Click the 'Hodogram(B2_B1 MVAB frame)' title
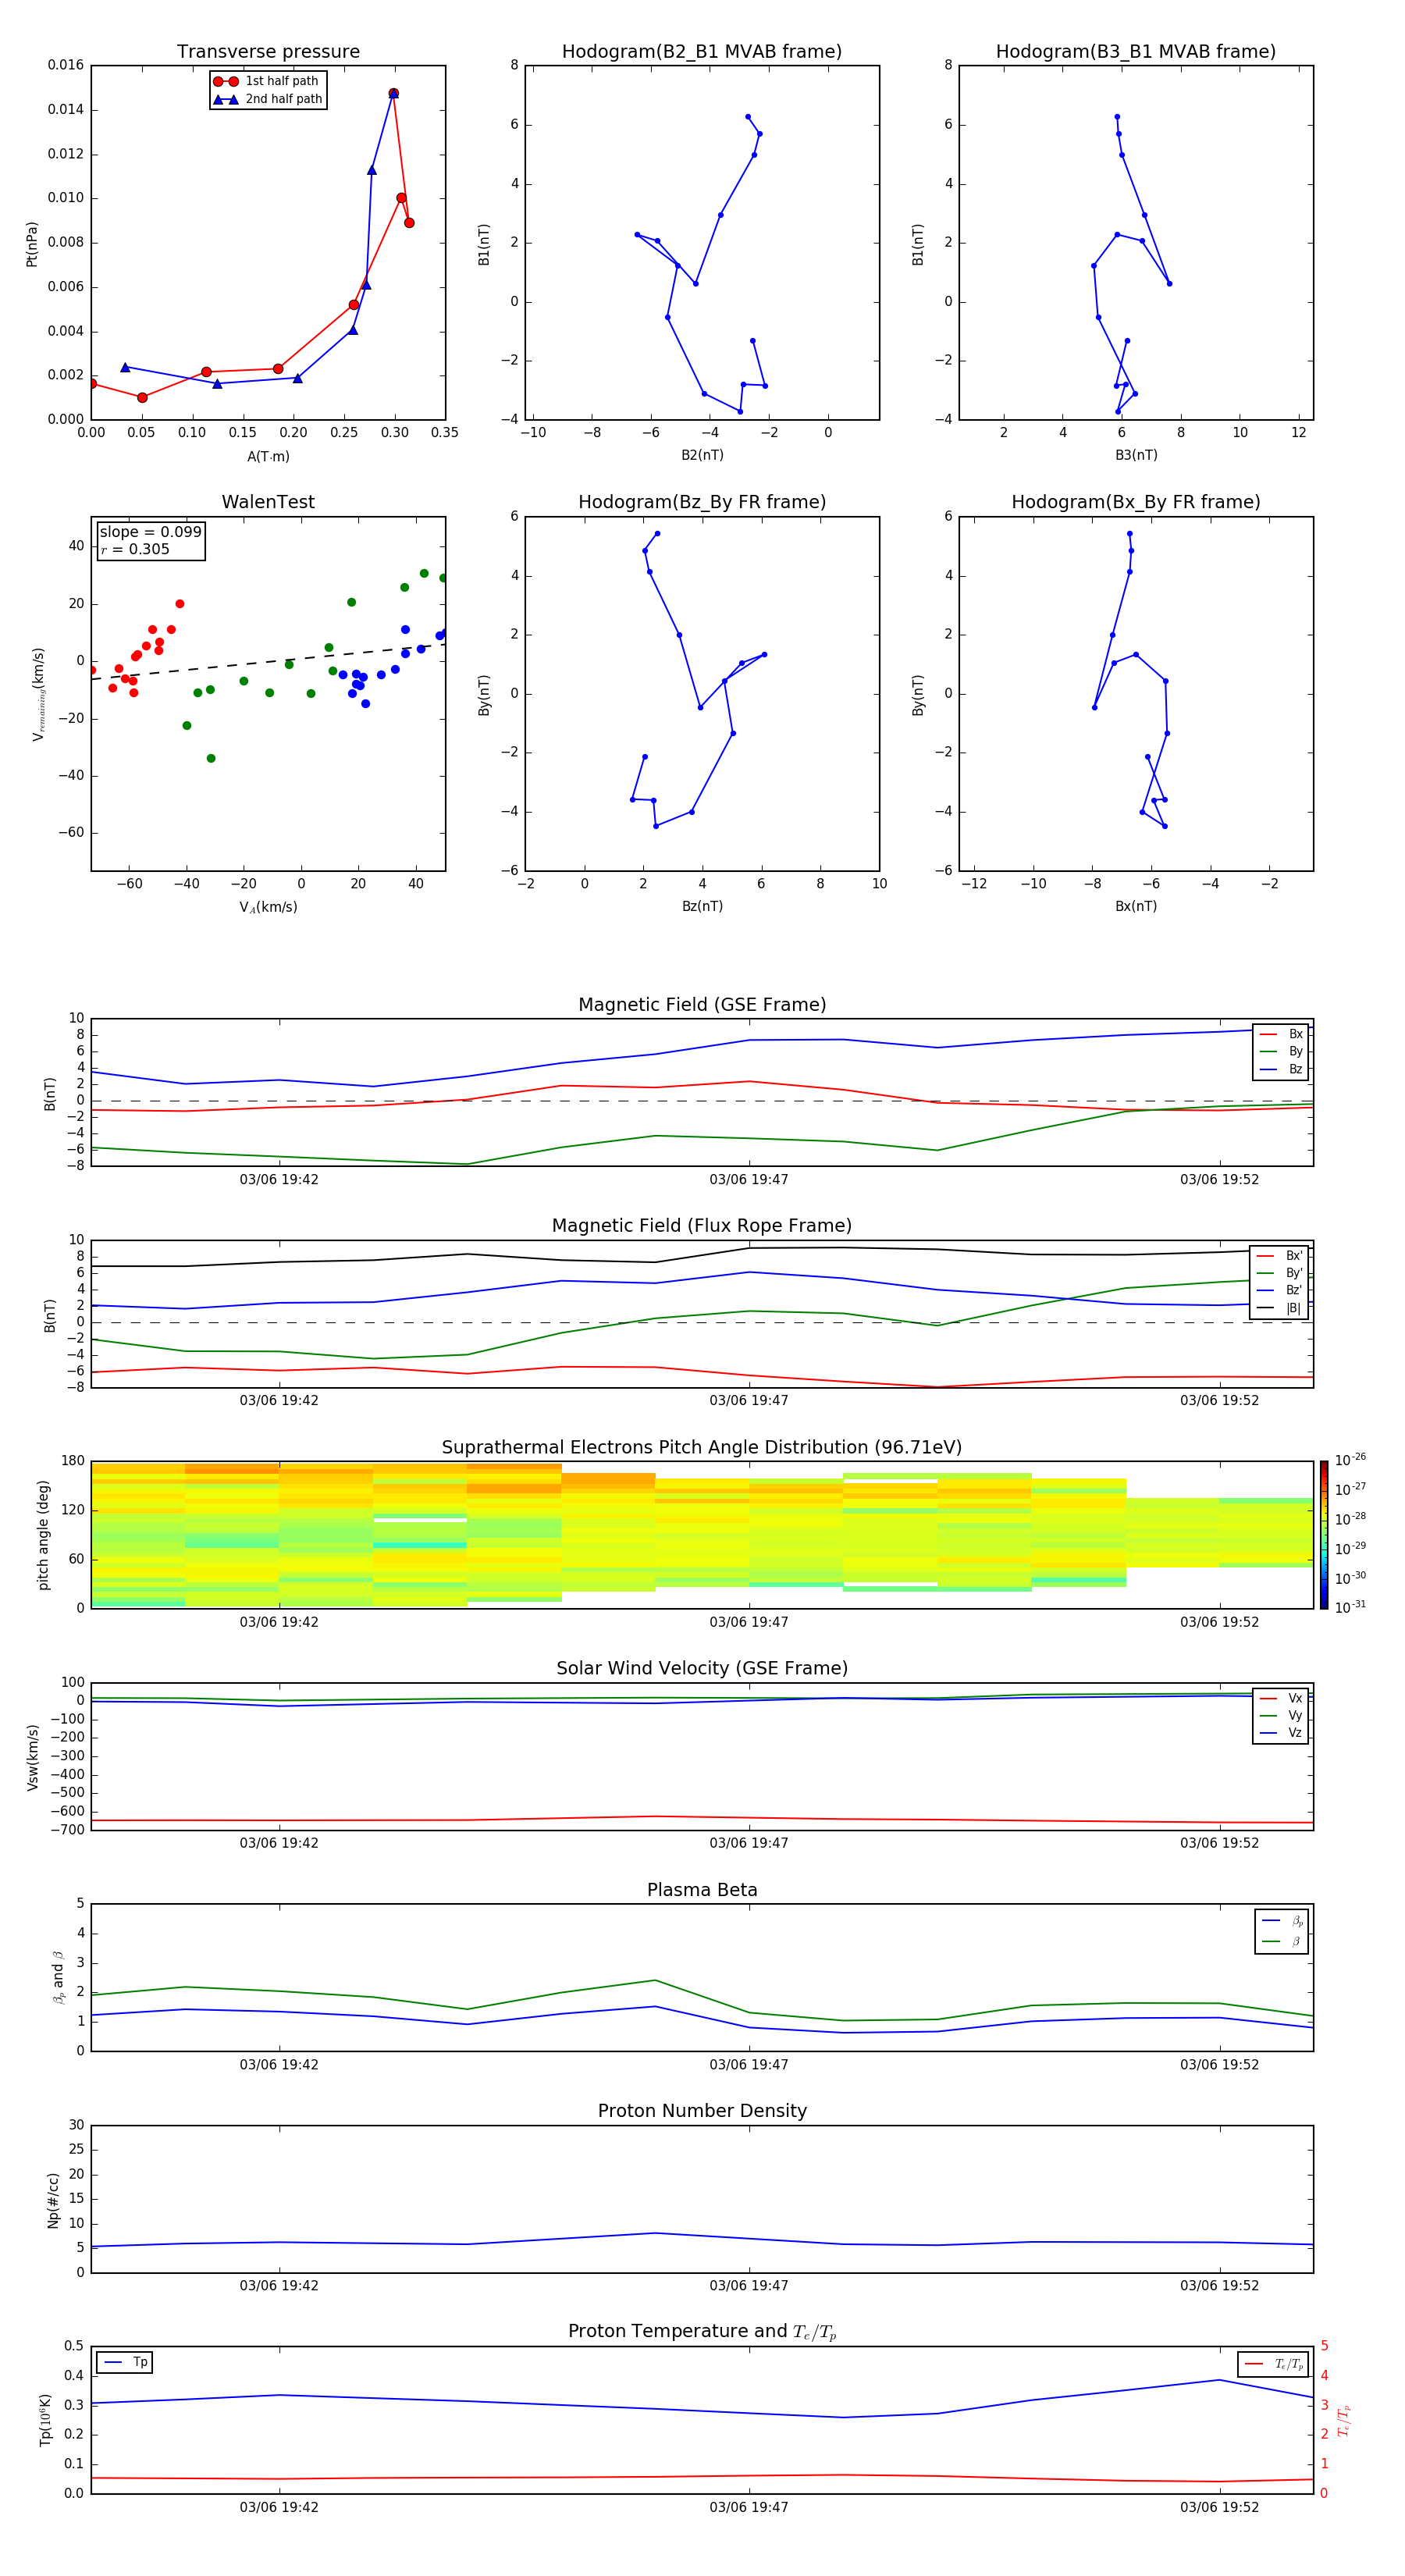This screenshot has height=2576, width=1405. coord(702,52)
